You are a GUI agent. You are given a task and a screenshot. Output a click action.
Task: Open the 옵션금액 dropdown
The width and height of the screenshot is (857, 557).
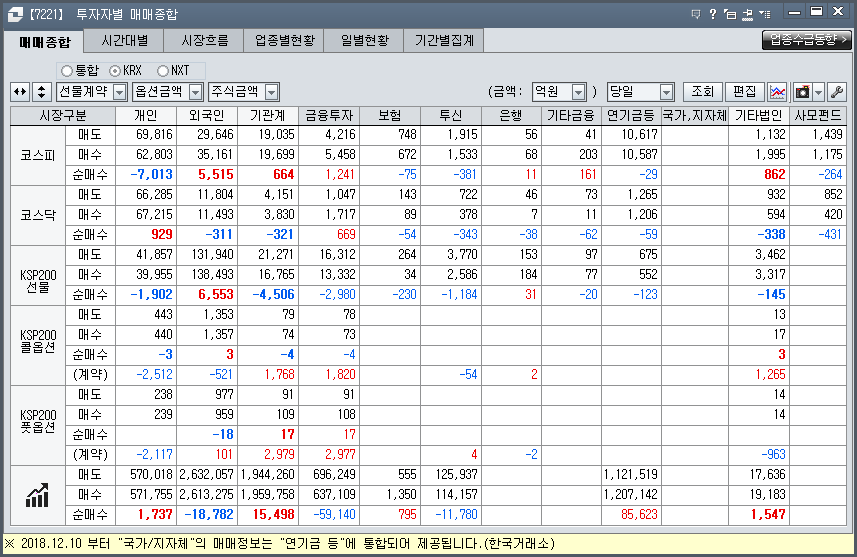tap(168, 92)
